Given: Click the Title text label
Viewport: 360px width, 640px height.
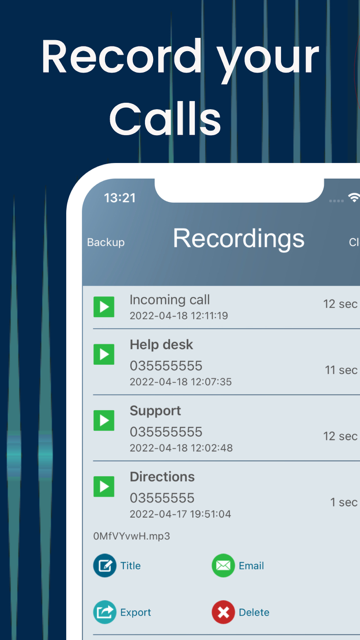Looking at the screenshot, I should [130, 566].
